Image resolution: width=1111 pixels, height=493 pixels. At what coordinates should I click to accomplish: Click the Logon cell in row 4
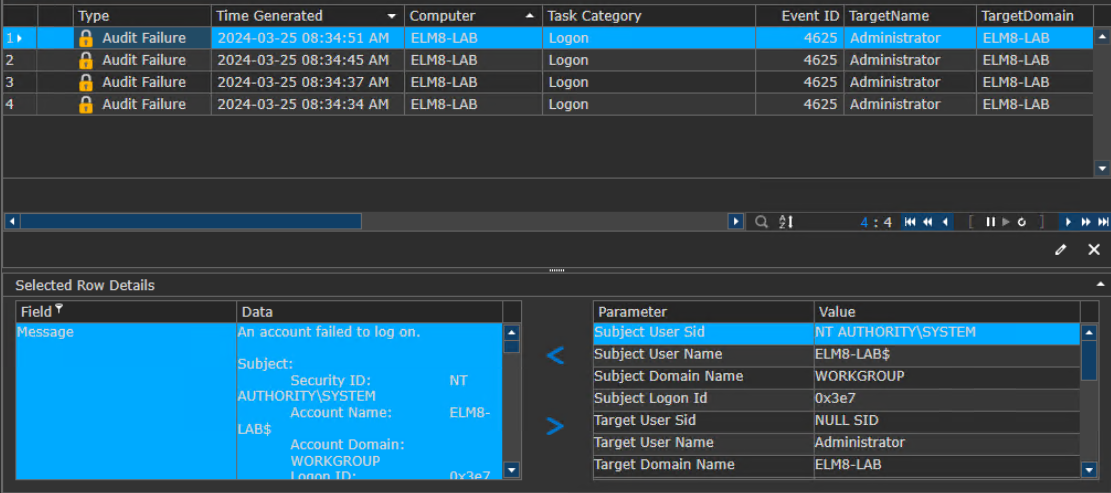pos(648,104)
